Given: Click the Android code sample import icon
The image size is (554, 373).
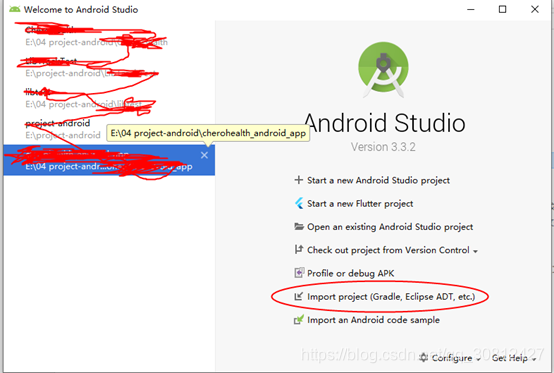Looking at the screenshot, I should (299, 319).
